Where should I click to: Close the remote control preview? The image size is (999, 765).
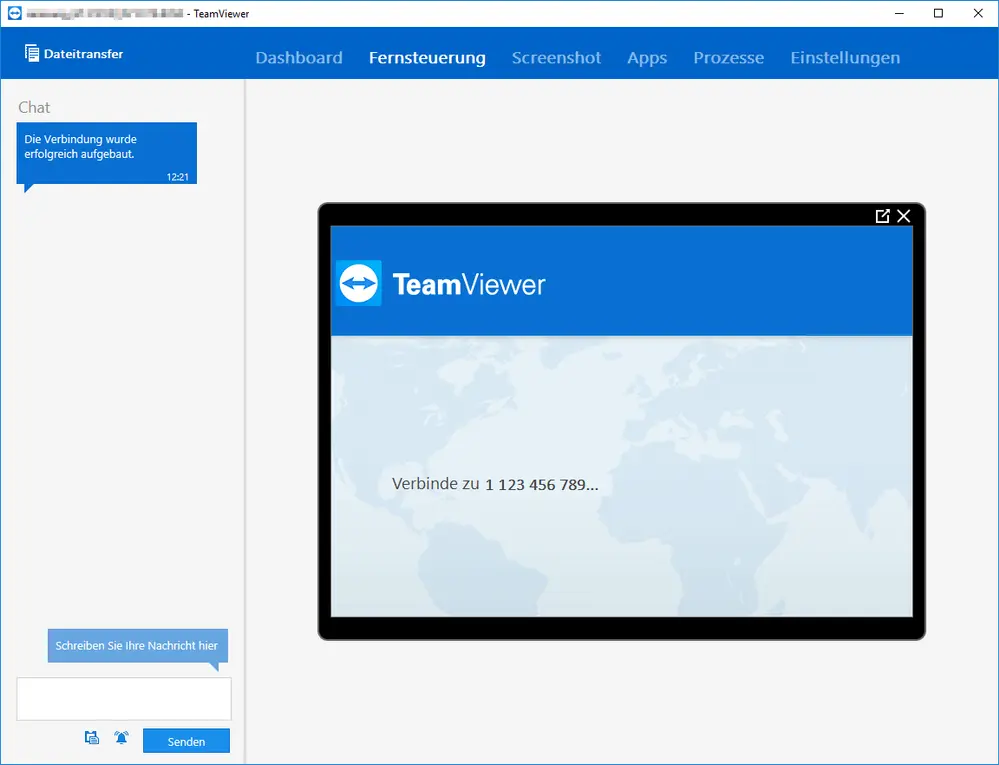click(x=903, y=216)
